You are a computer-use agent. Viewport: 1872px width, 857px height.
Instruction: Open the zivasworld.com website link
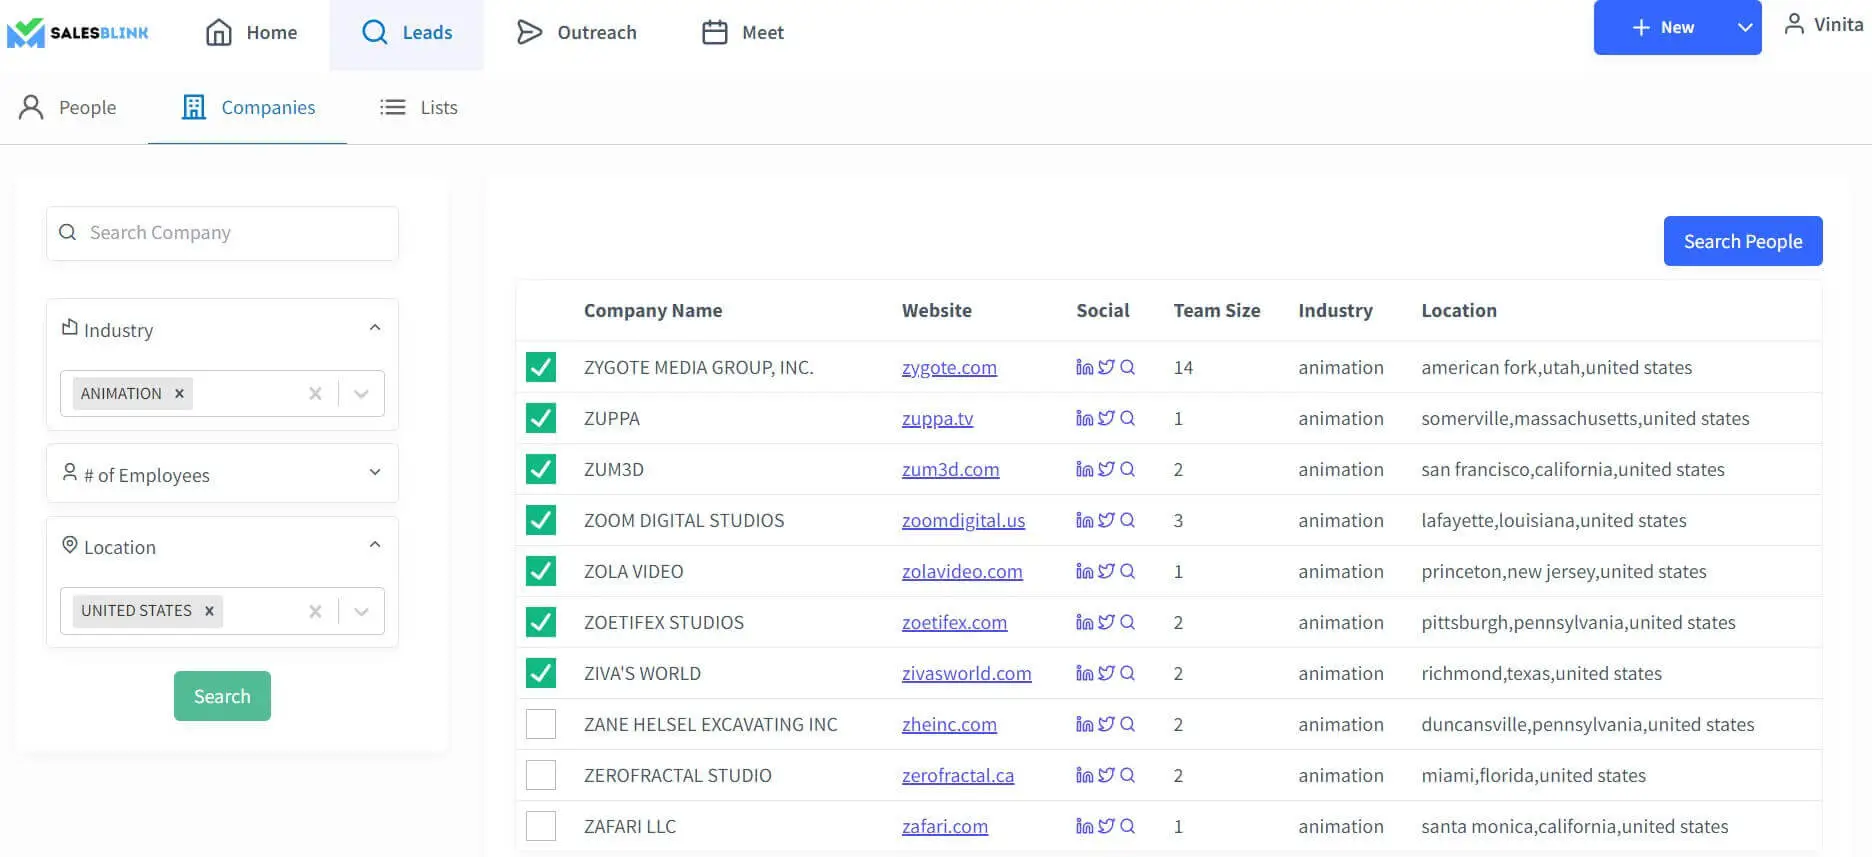point(966,673)
